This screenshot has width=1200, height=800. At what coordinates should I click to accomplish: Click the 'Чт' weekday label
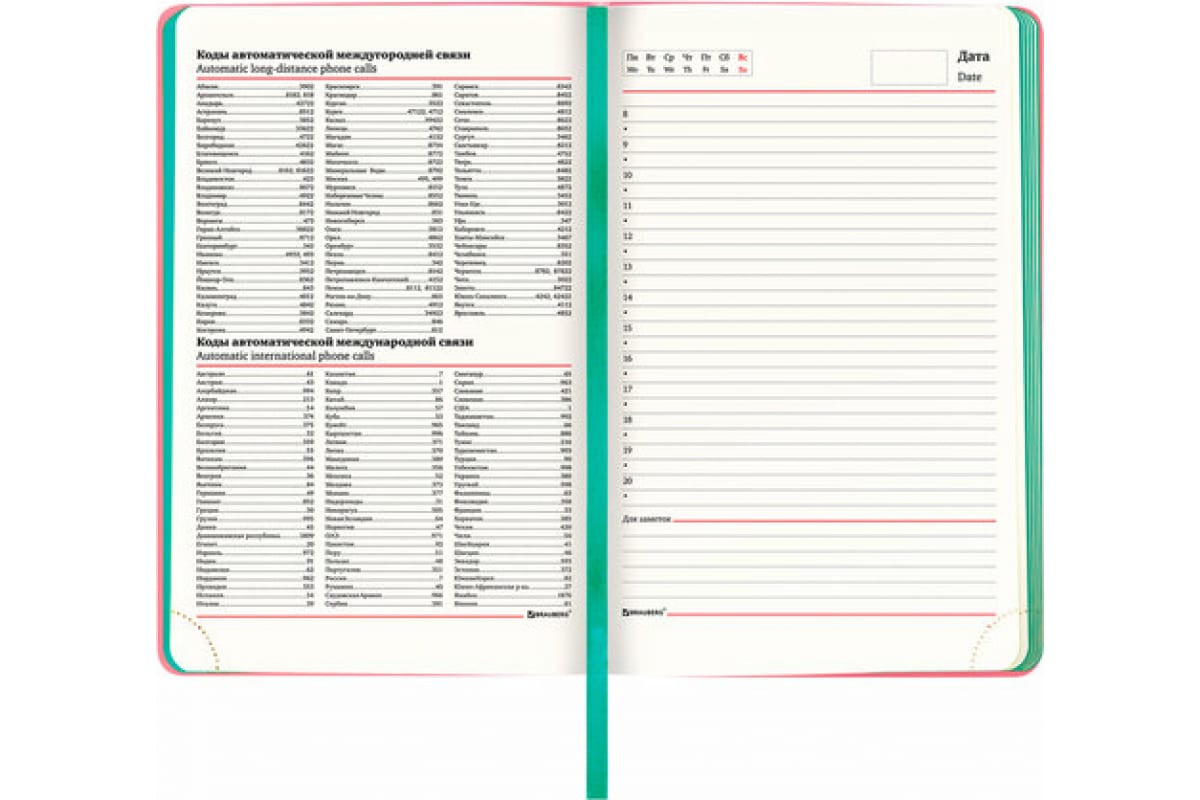(688, 58)
